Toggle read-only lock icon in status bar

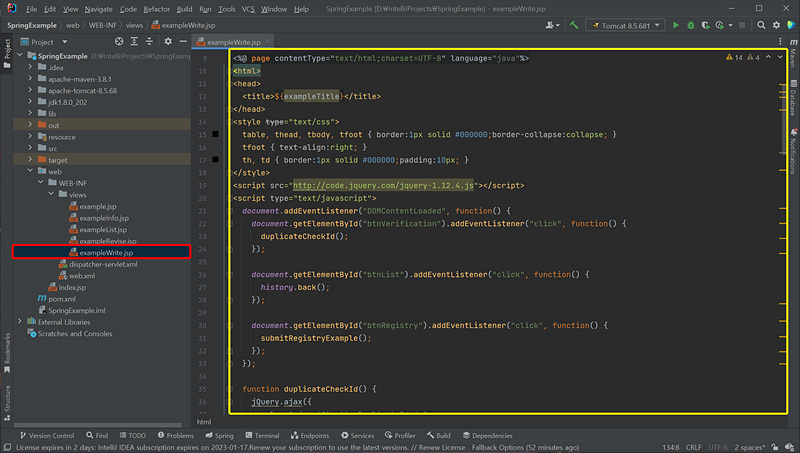point(775,447)
